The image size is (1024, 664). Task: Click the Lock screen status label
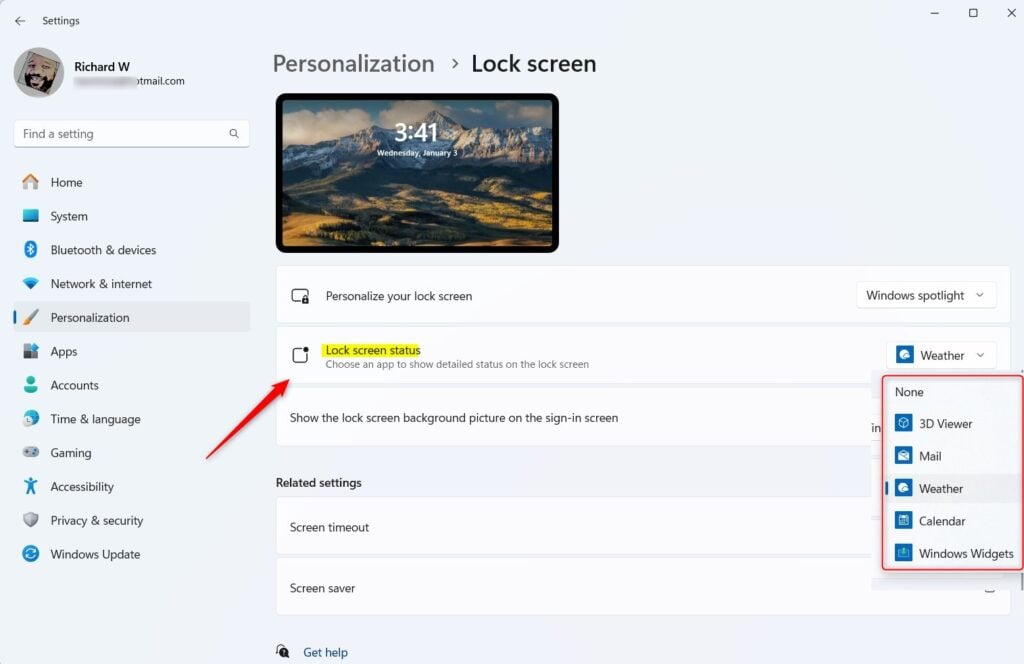(x=373, y=350)
